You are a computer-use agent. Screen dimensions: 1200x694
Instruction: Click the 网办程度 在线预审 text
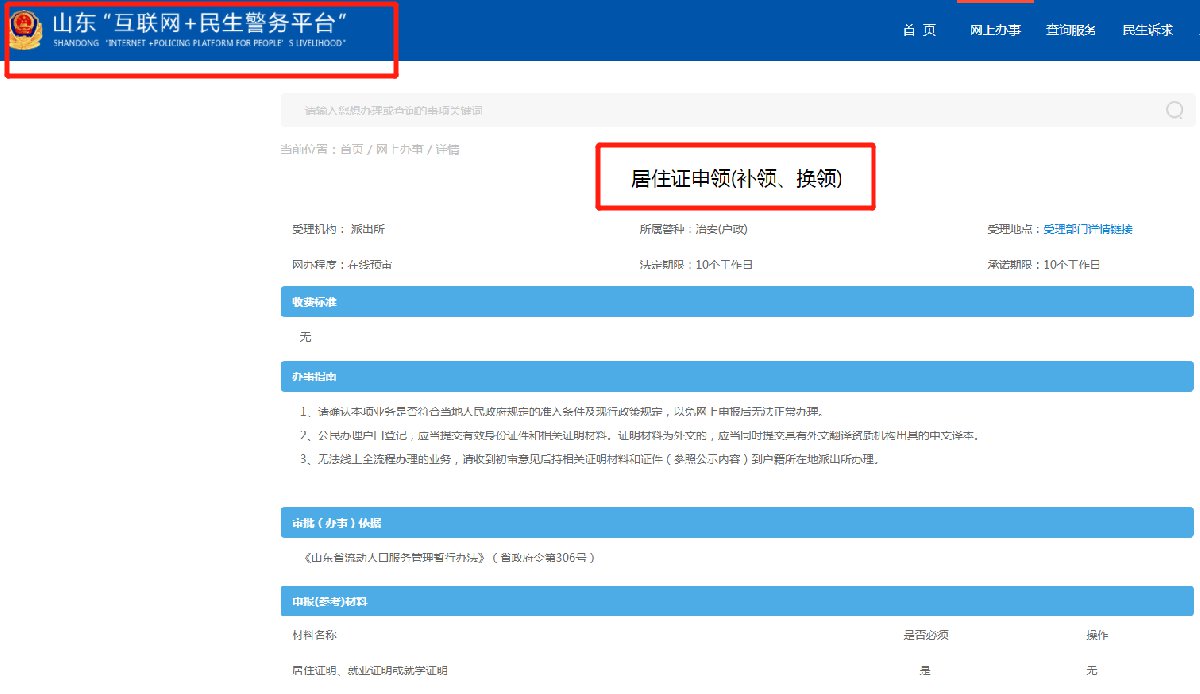341,265
